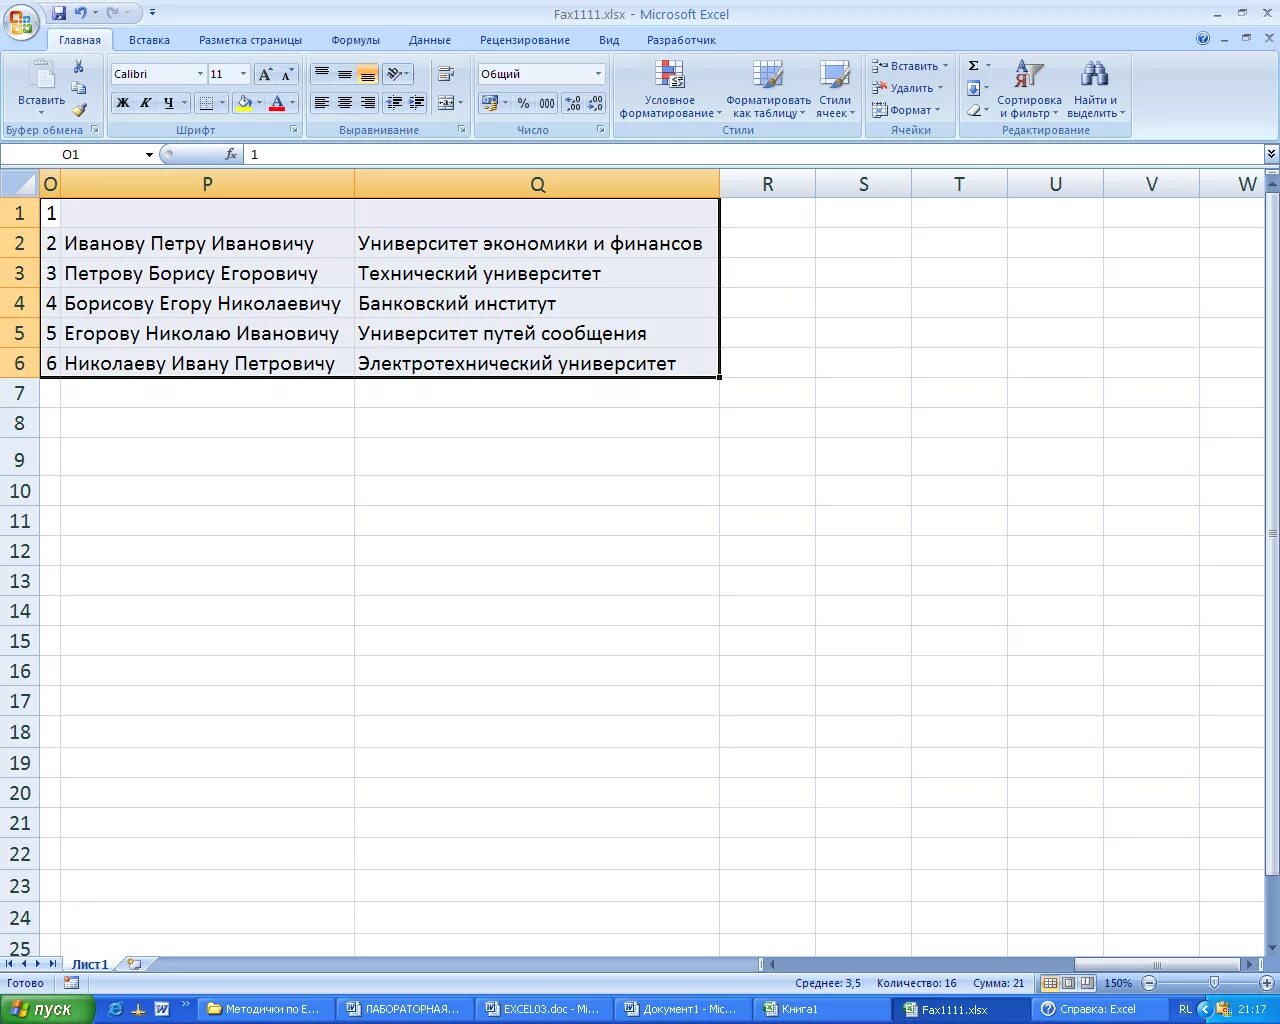Save workbook with floppy icon
This screenshot has height=1024, width=1280.
coord(59,13)
